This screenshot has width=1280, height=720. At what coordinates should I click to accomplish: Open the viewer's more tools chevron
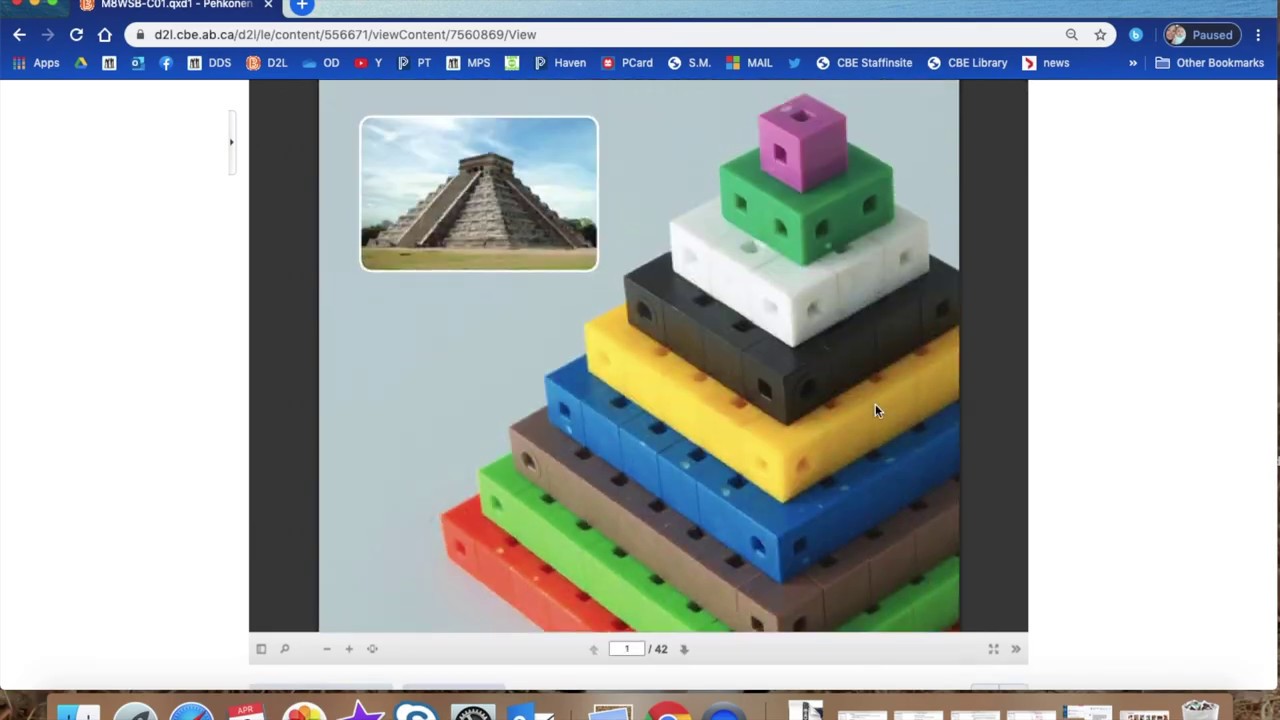[1016, 649]
